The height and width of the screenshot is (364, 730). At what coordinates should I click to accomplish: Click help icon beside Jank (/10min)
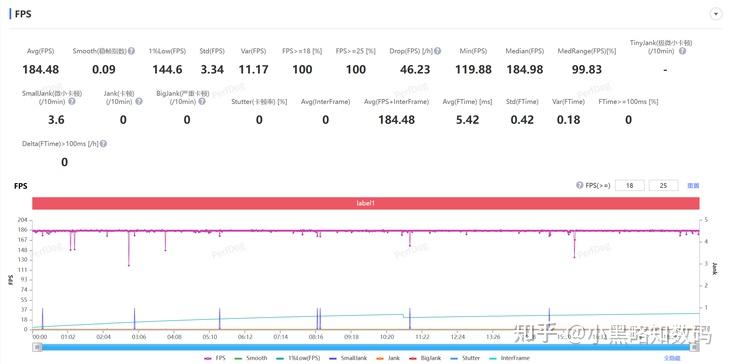click(x=139, y=101)
